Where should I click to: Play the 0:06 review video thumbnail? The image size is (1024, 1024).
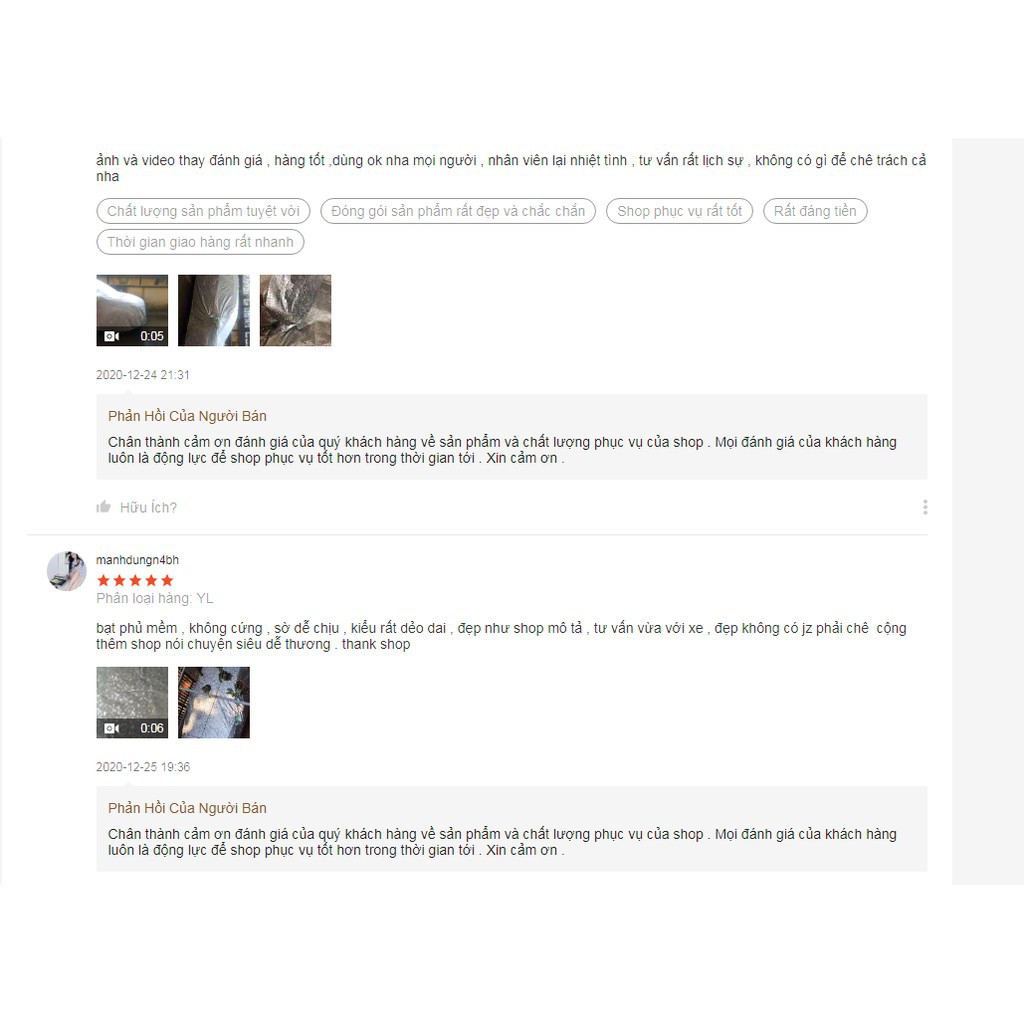coord(132,702)
